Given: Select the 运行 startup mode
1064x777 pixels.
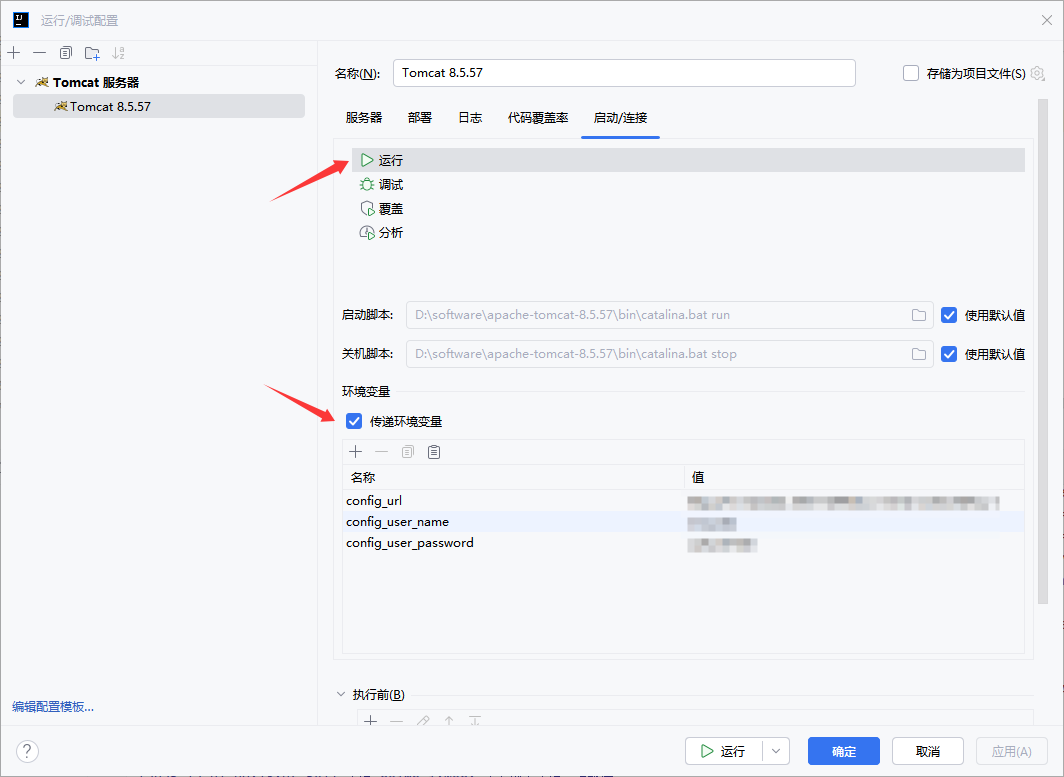Looking at the screenshot, I should click(x=688, y=160).
